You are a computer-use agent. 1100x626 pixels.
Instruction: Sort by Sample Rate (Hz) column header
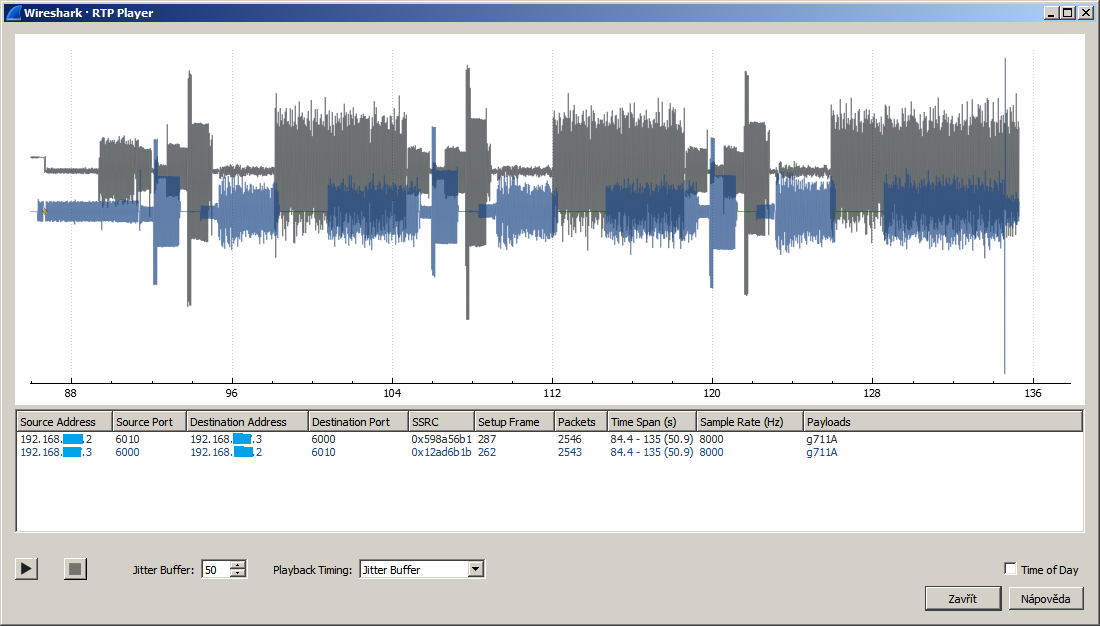[x=749, y=422]
